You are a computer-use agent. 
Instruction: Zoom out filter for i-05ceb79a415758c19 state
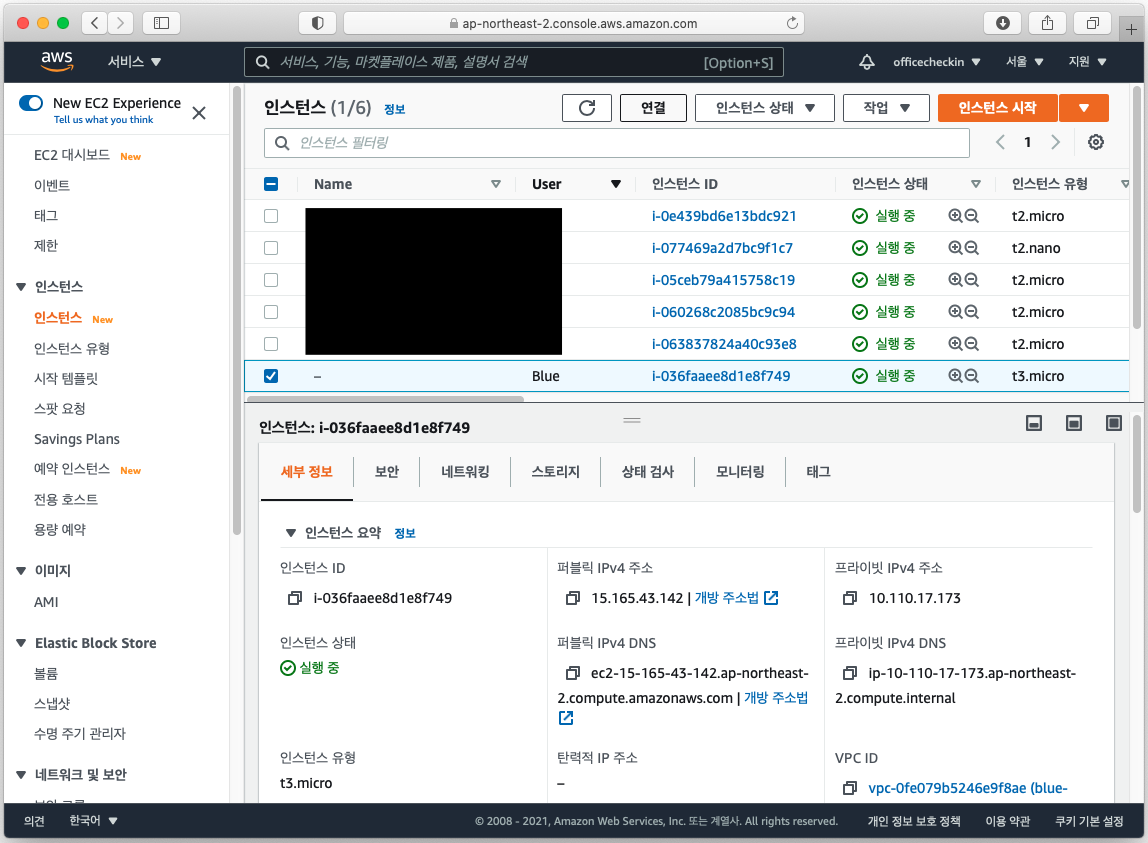(972, 280)
